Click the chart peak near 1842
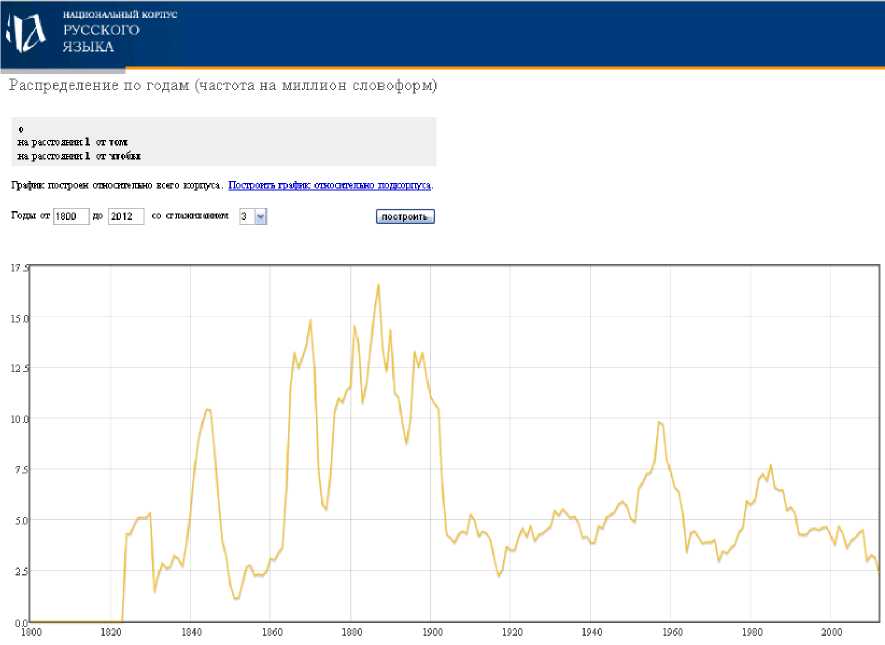The width and height of the screenshot is (885, 645). (207, 409)
